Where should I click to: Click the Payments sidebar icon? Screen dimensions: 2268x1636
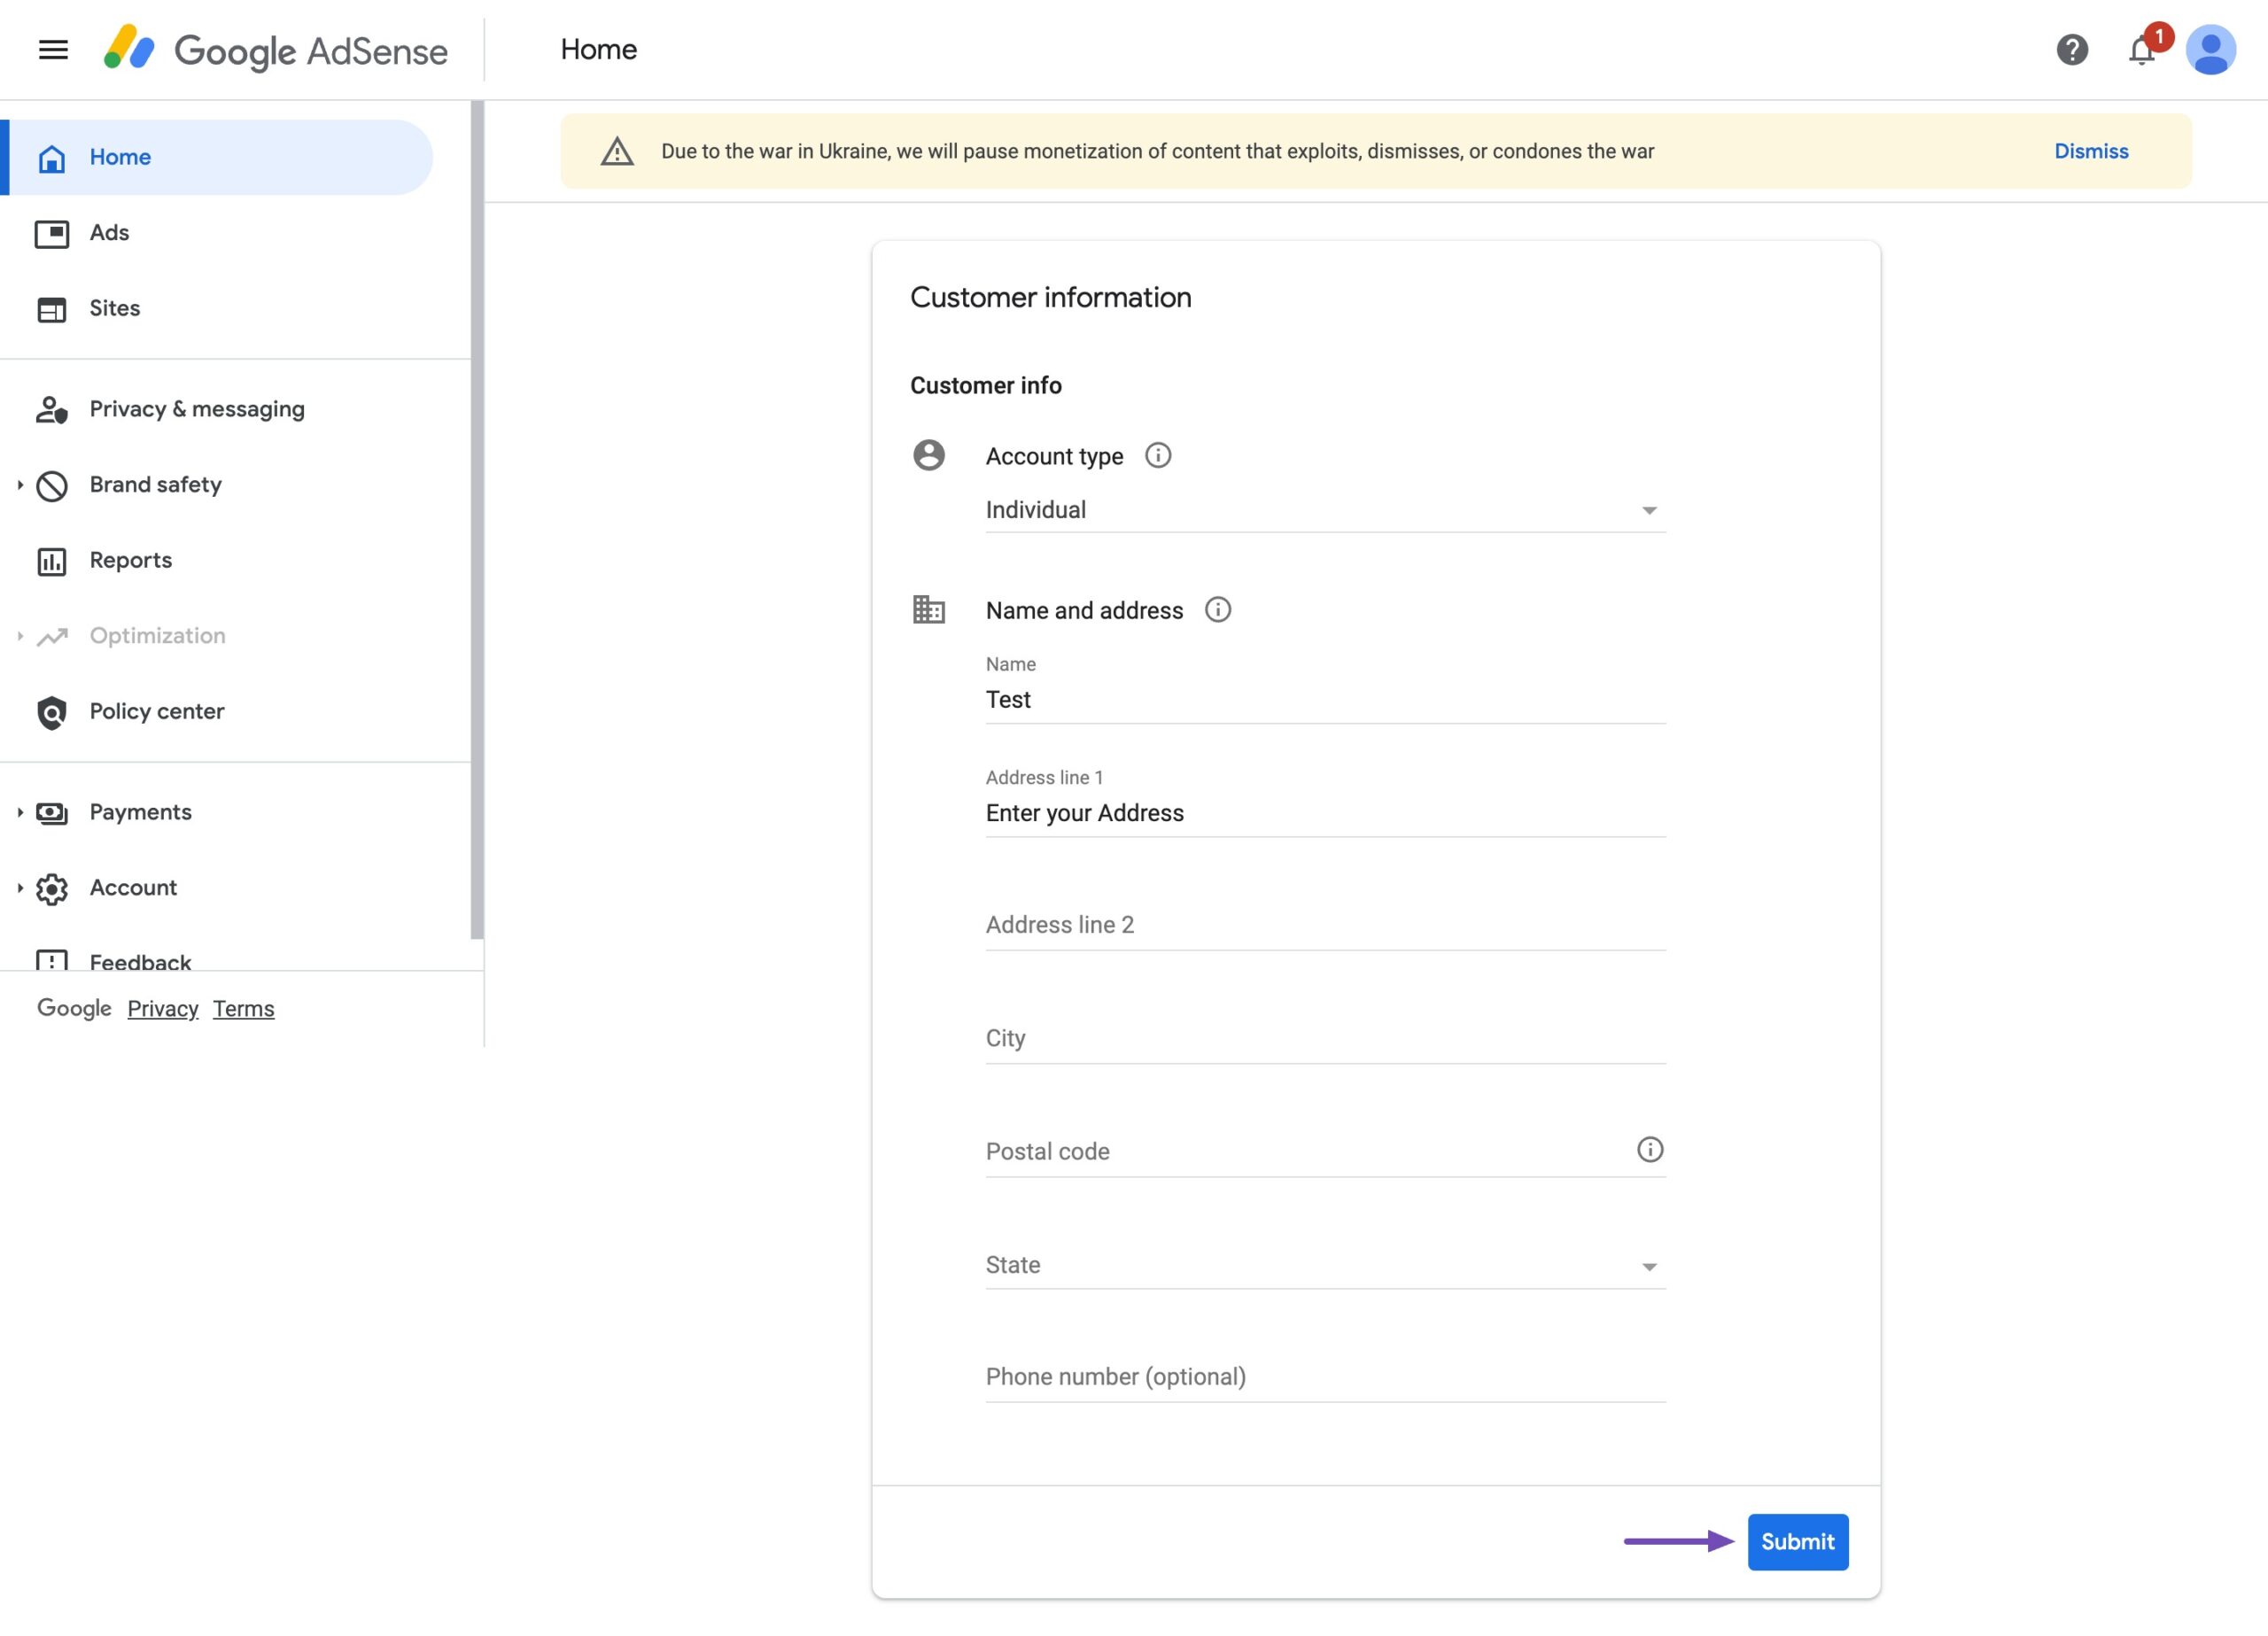click(53, 812)
